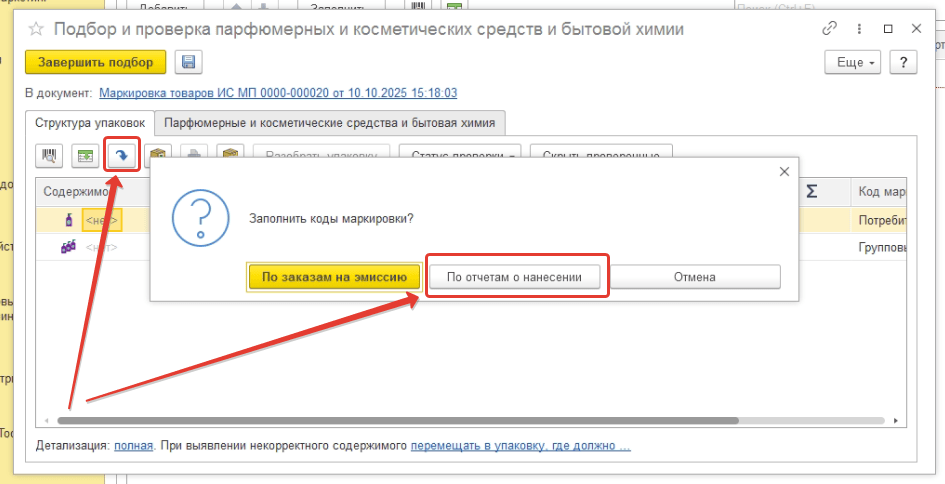Open the Еще dropdown menu
The height and width of the screenshot is (484, 945).
coord(855,62)
